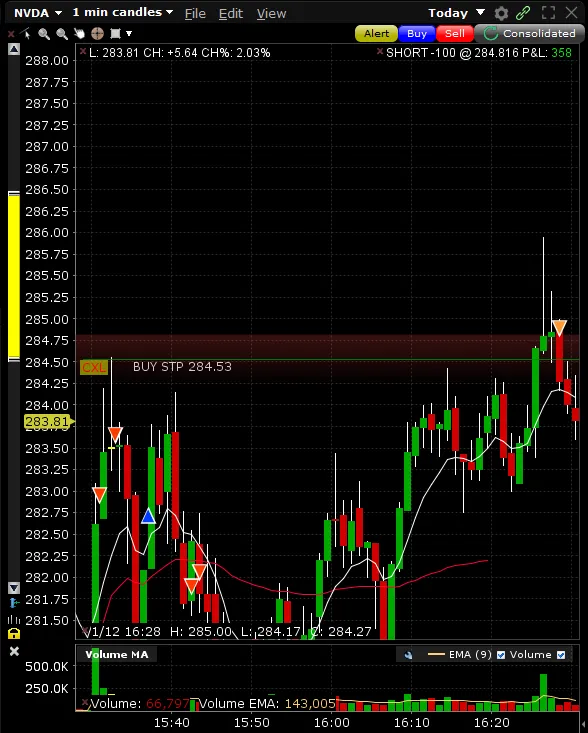Open chart settings gear icon
This screenshot has height=733, width=588.
coord(501,13)
